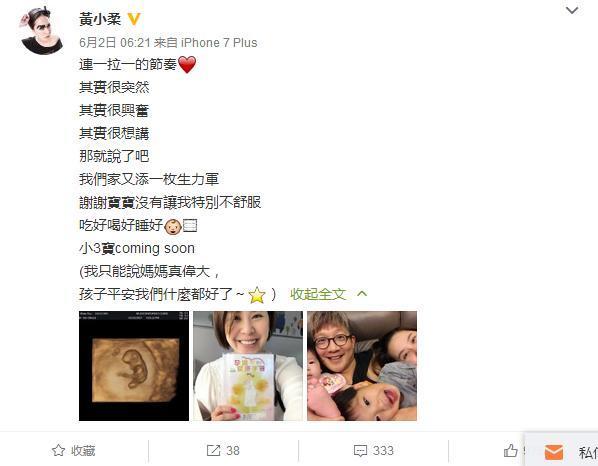Open the woman holding booklet photo
This screenshot has width=598, height=466.
(248, 366)
